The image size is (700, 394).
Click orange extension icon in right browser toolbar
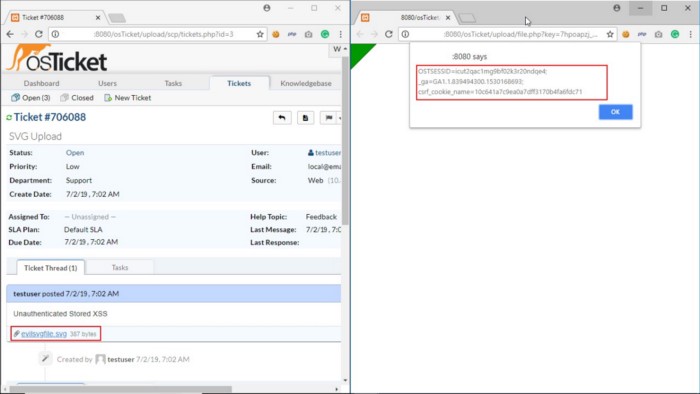625,34
